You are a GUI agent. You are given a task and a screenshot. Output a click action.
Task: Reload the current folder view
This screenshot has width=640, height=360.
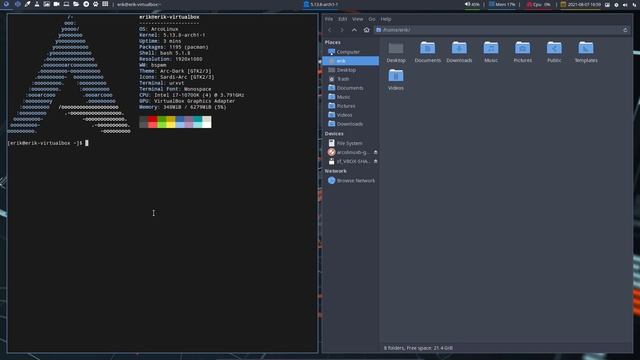(x=625, y=30)
